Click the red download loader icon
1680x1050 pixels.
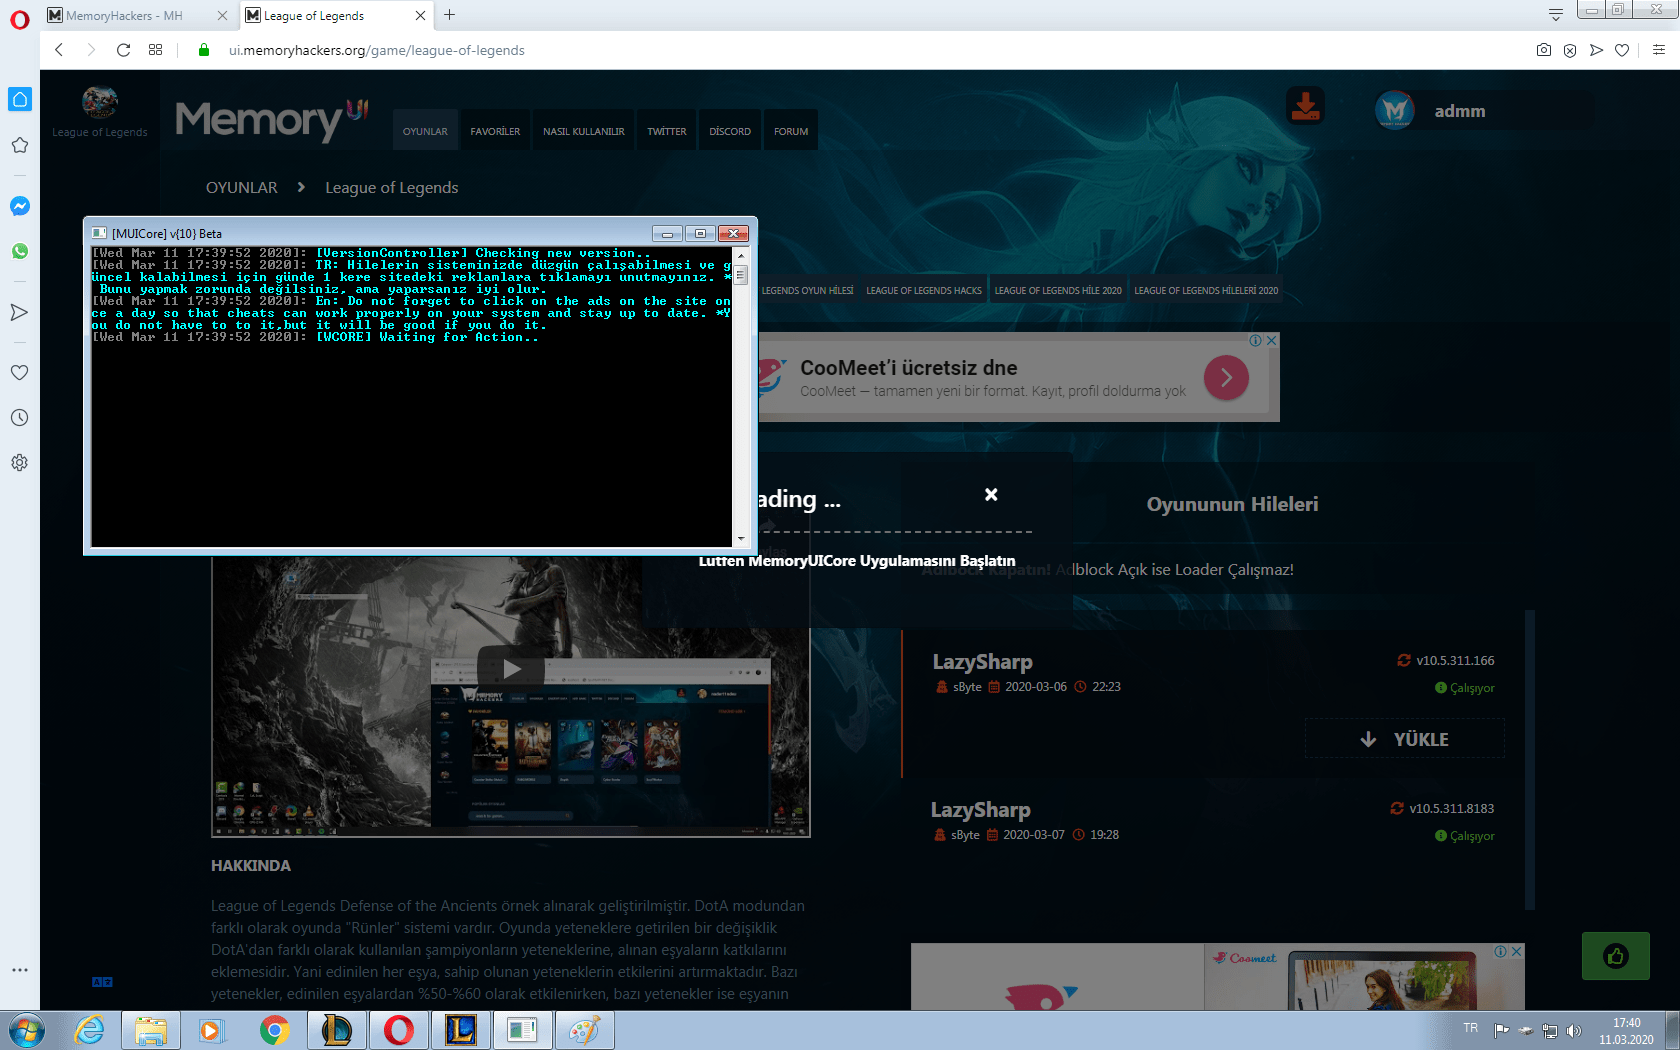click(1305, 105)
